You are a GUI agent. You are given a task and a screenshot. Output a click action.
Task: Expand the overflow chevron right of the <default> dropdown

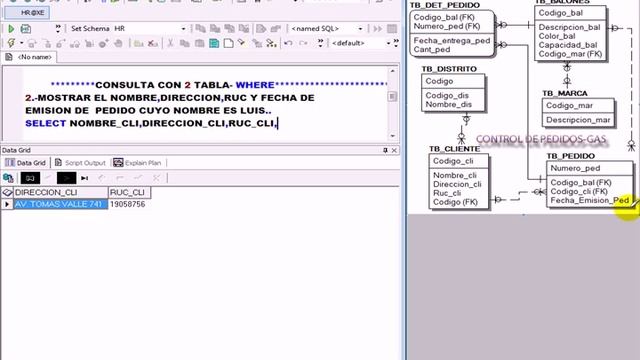[x=396, y=43]
